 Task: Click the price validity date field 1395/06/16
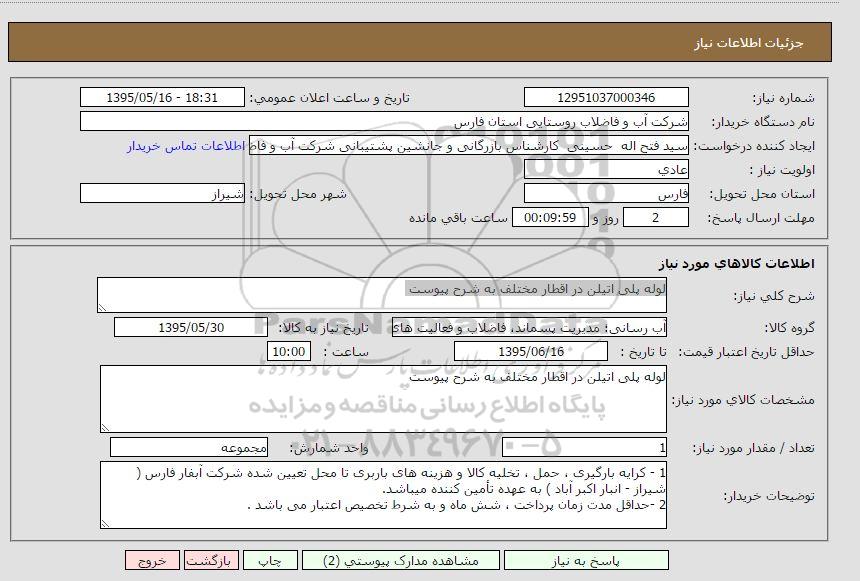pyautogui.click(x=531, y=352)
